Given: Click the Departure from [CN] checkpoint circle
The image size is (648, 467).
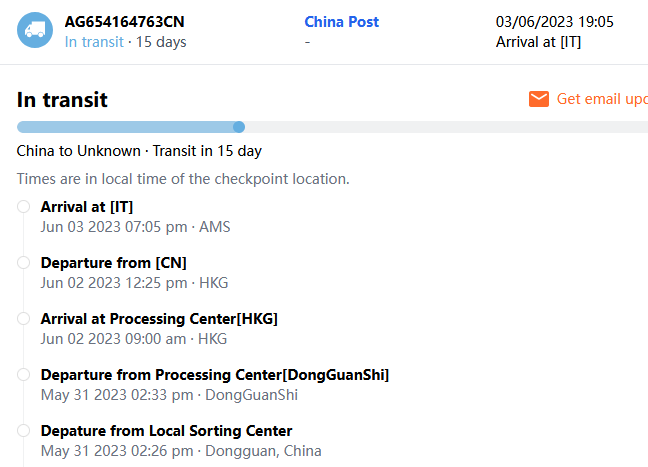Looking at the screenshot, I should pyautogui.click(x=23, y=263).
